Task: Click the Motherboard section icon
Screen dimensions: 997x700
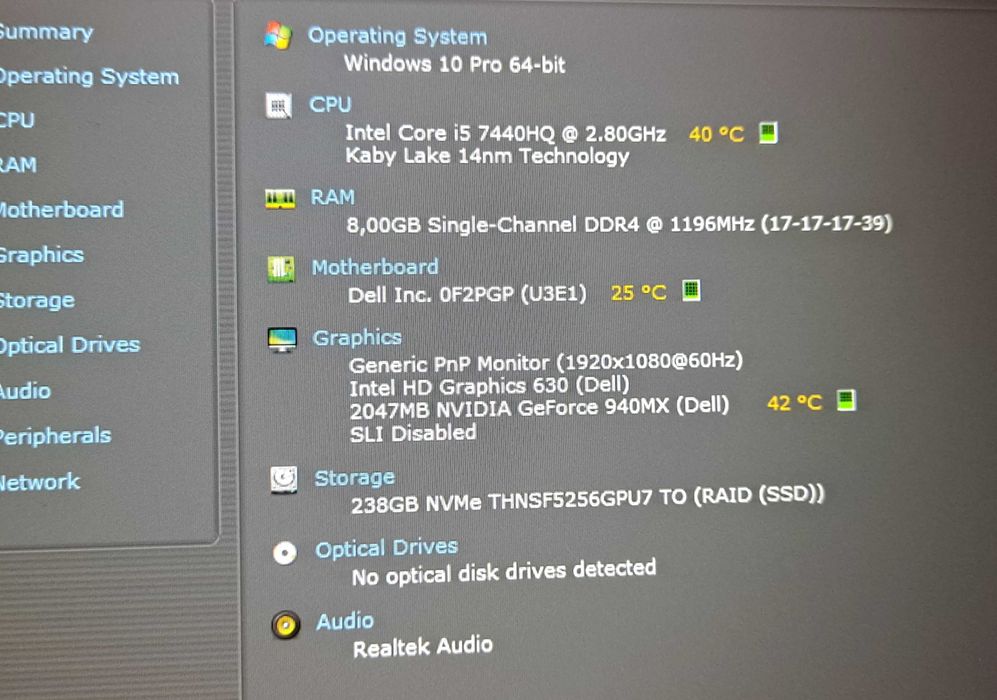Action: click(280, 269)
